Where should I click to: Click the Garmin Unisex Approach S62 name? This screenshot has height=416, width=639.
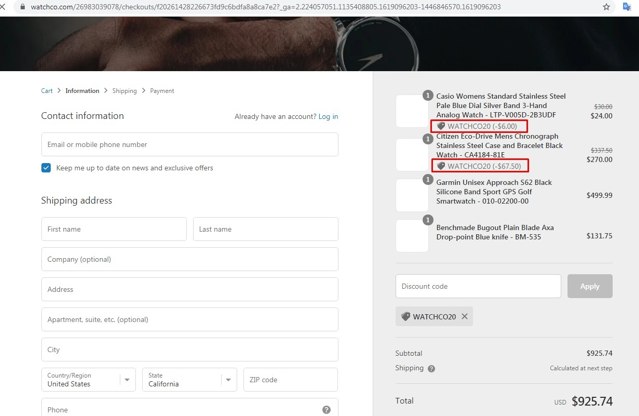click(x=494, y=191)
